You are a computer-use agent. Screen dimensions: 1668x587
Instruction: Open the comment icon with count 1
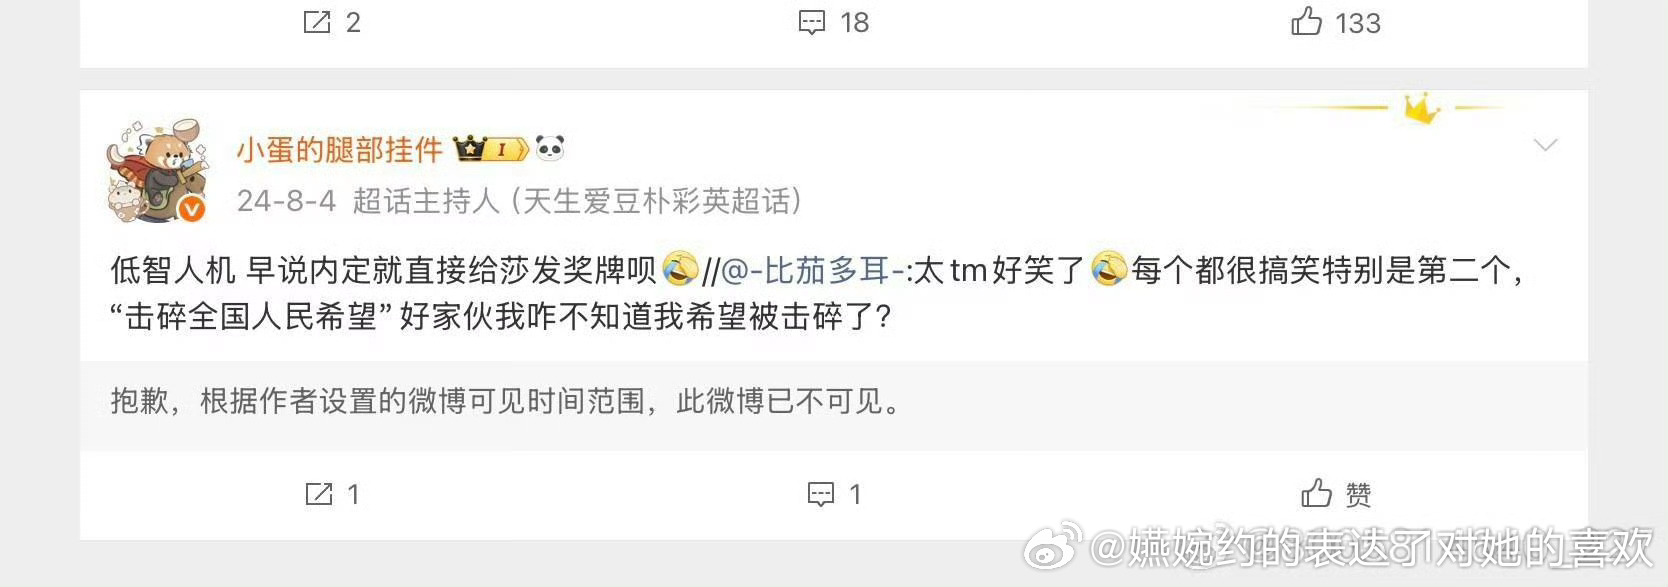(821, 494)
